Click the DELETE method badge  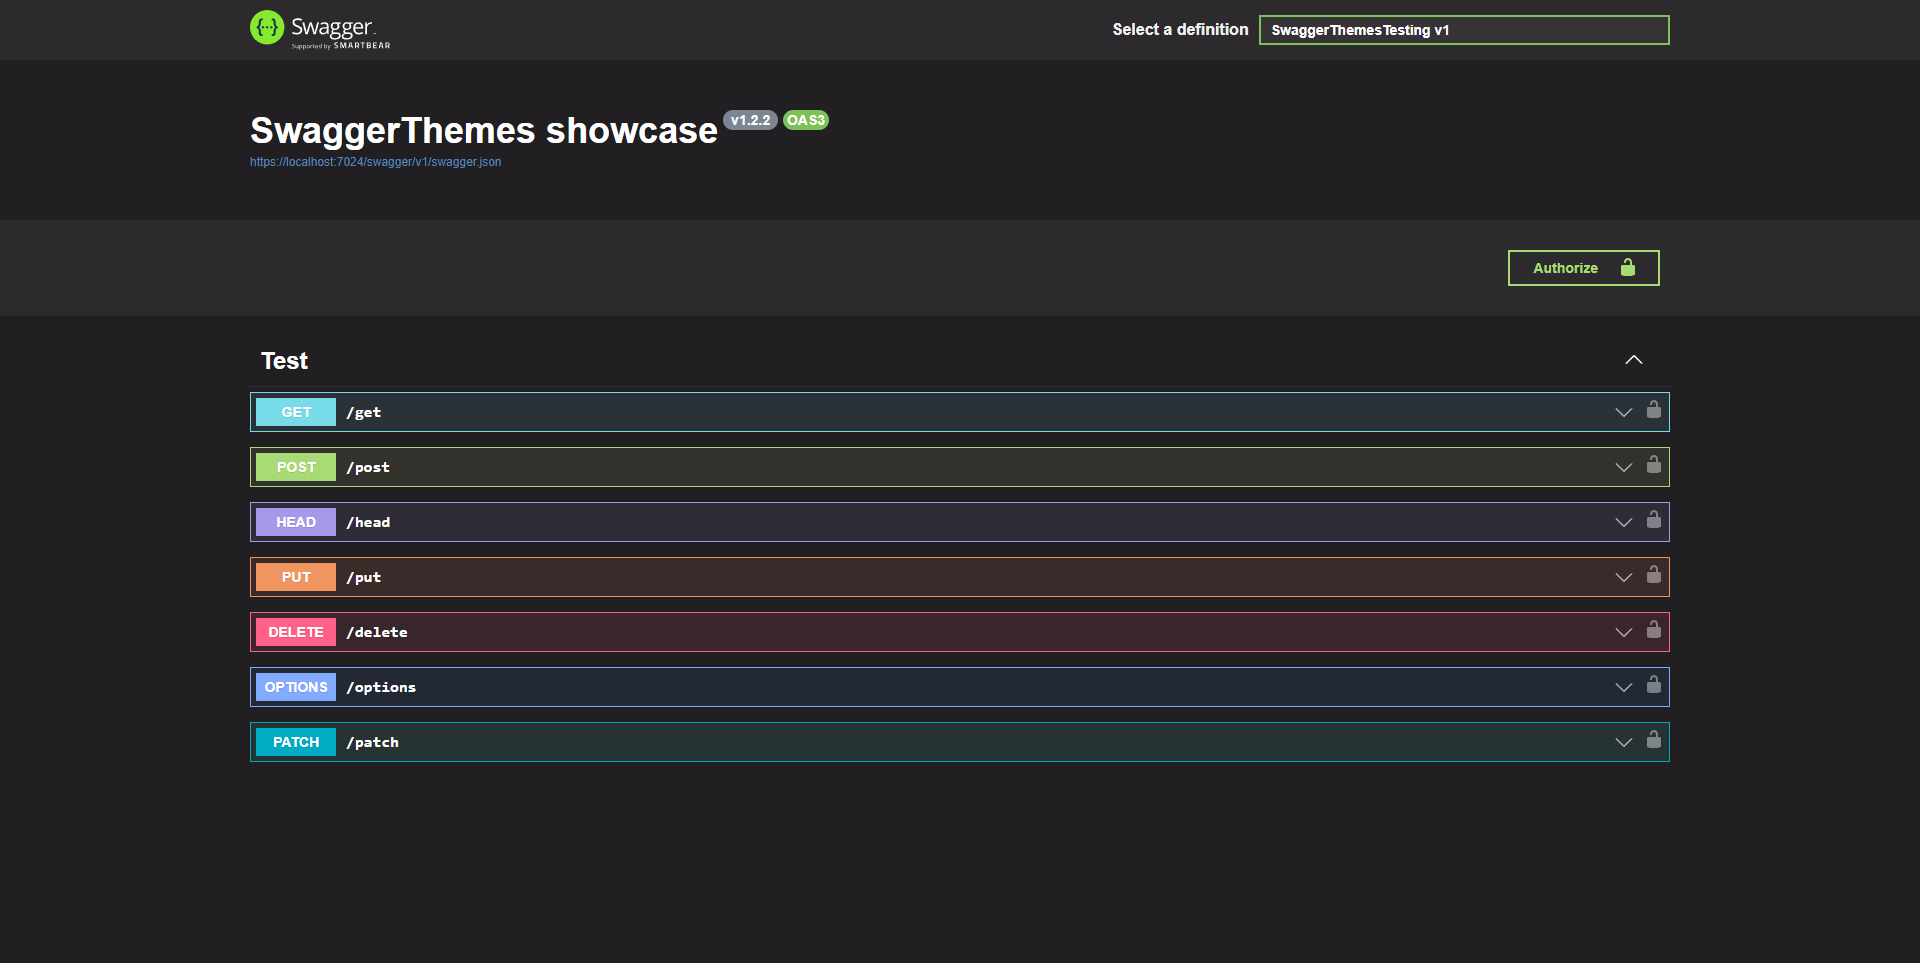click(296, 632)
